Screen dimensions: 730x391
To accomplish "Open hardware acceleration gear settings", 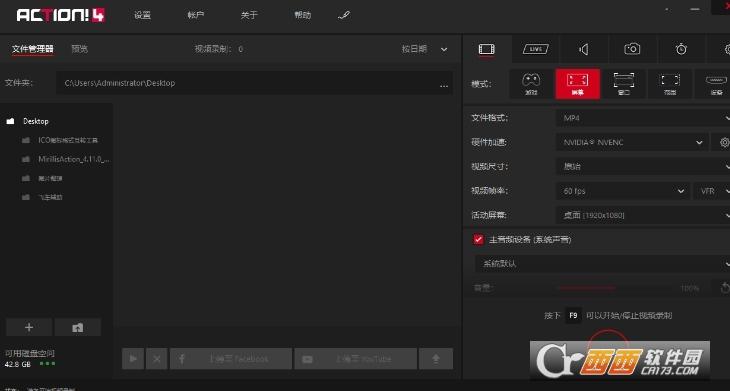I will [723, 142].
